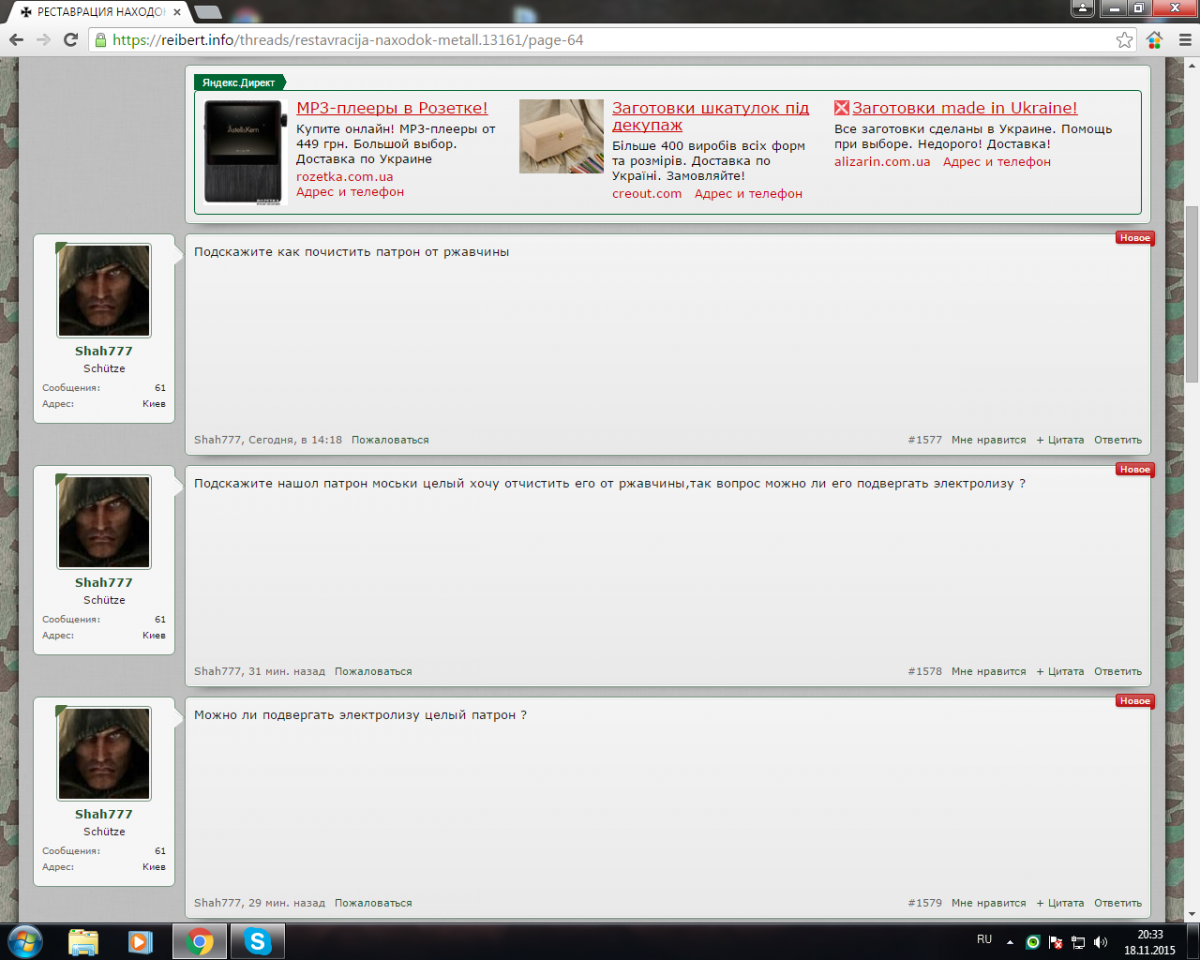Click the wooden box ad image
Viewport: 1200px width, 960px height.
point(561,136)
